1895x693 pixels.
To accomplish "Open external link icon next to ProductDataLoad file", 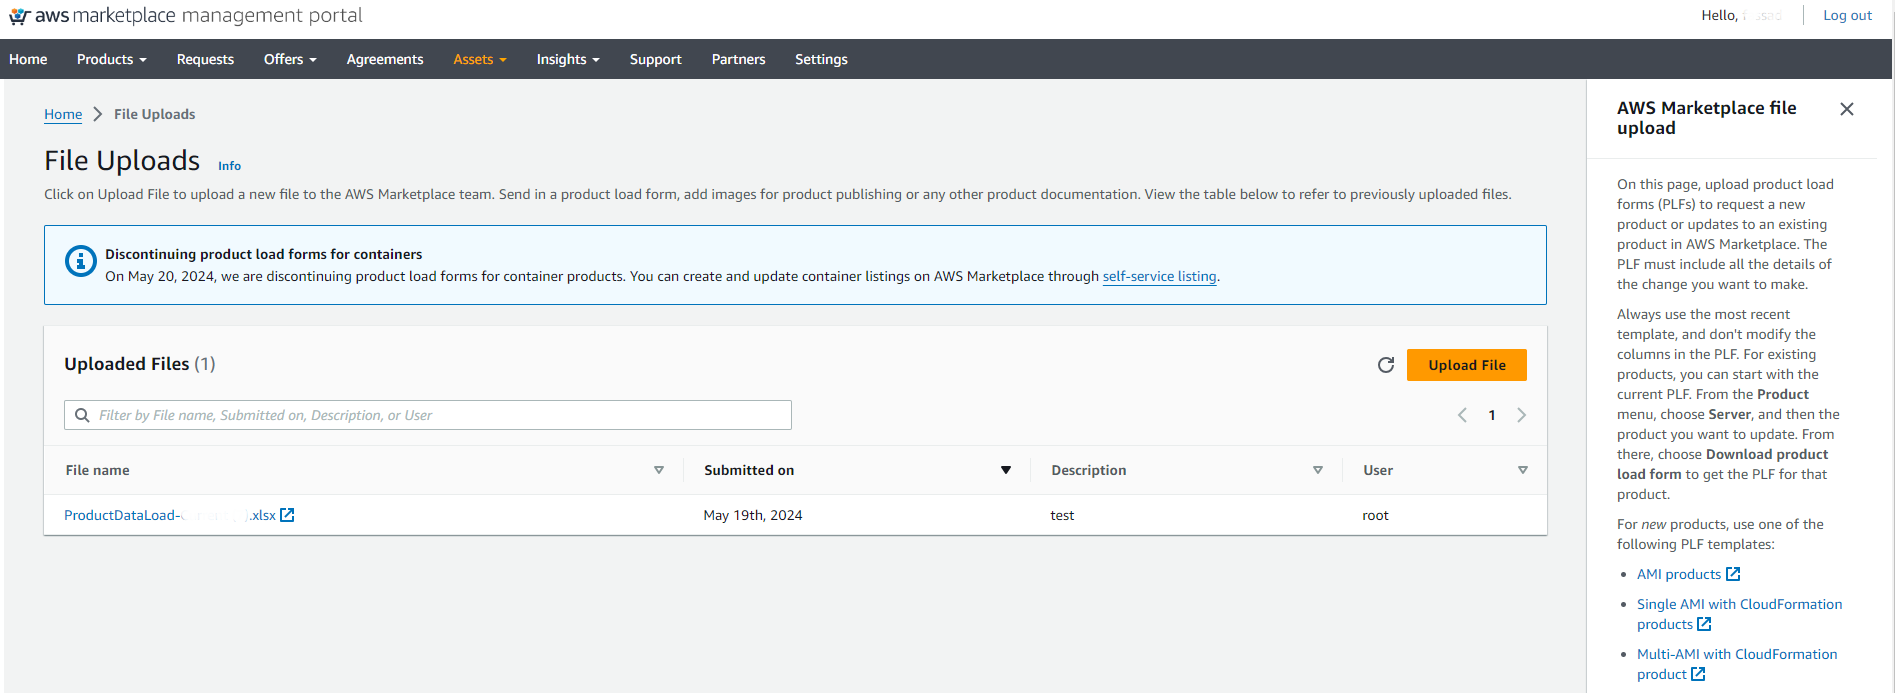I will [287, 515].
